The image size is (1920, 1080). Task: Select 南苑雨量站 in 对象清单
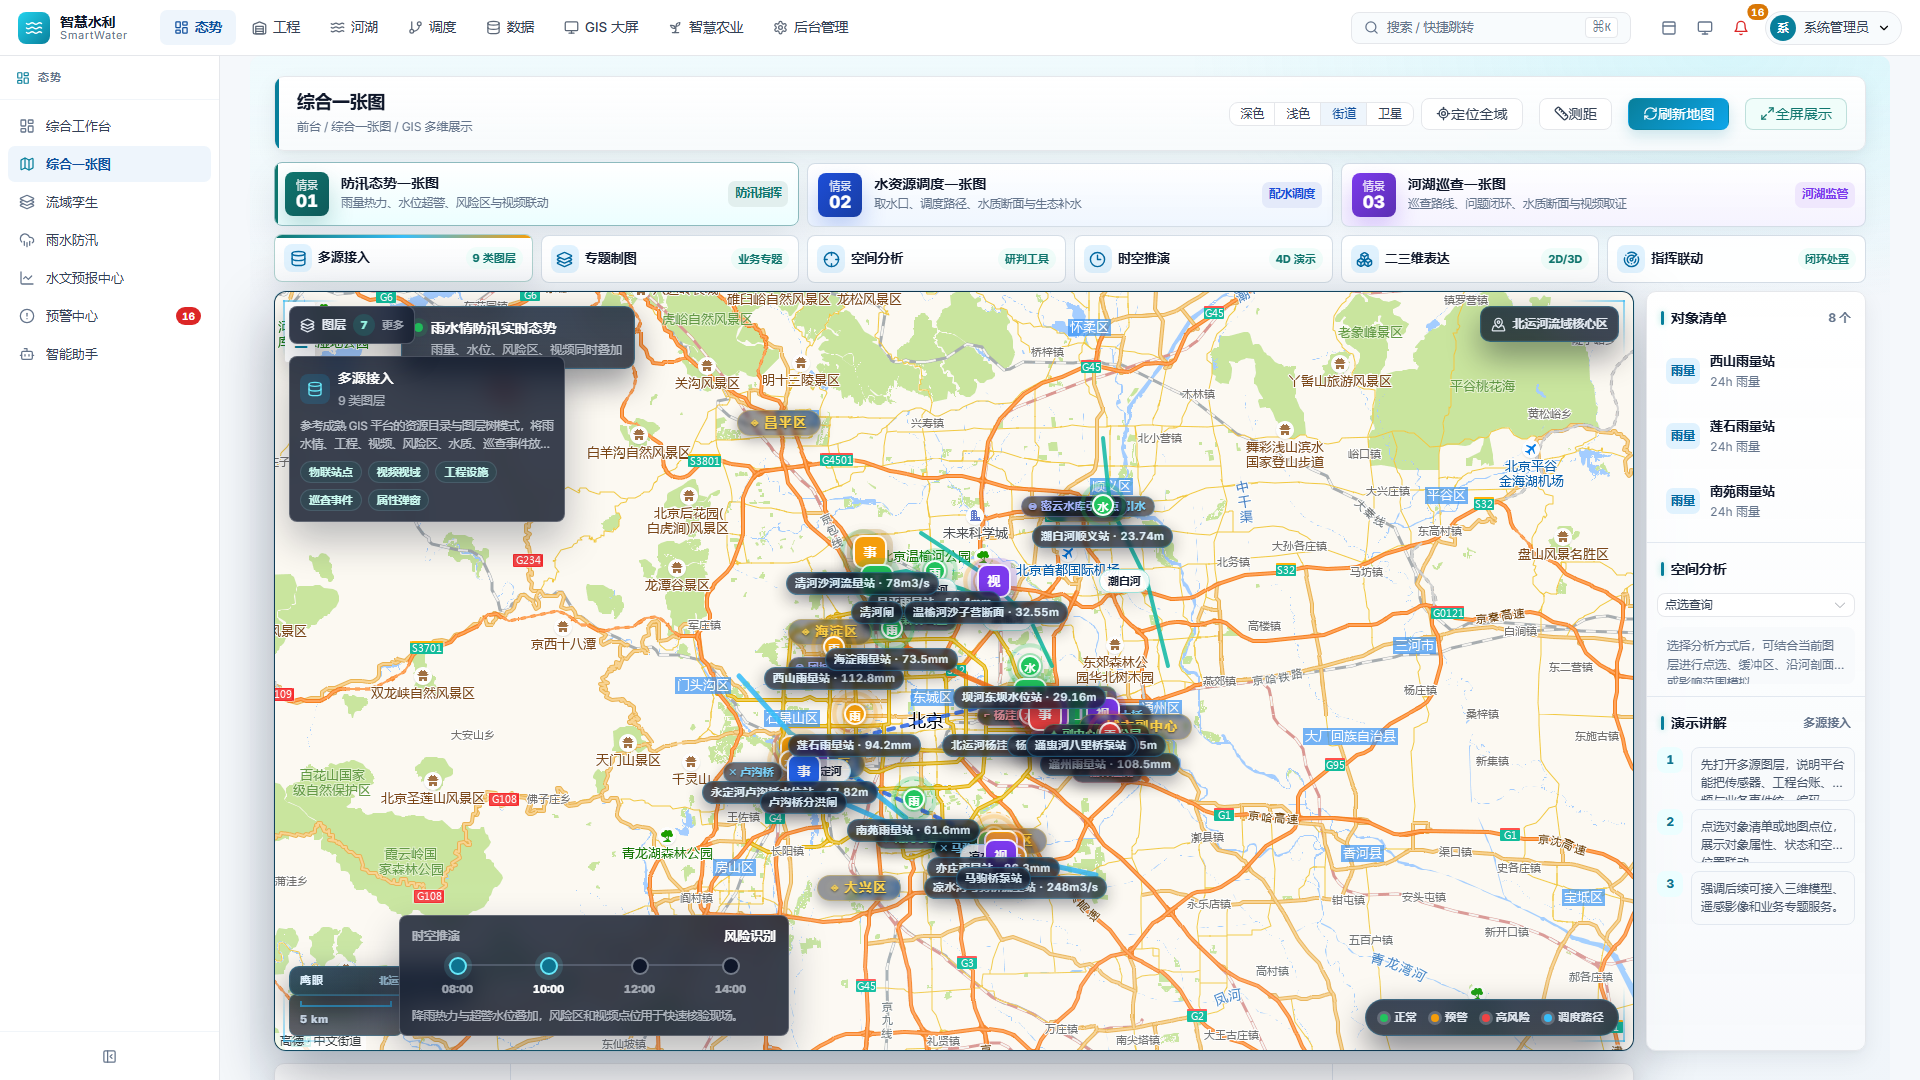1756,501
